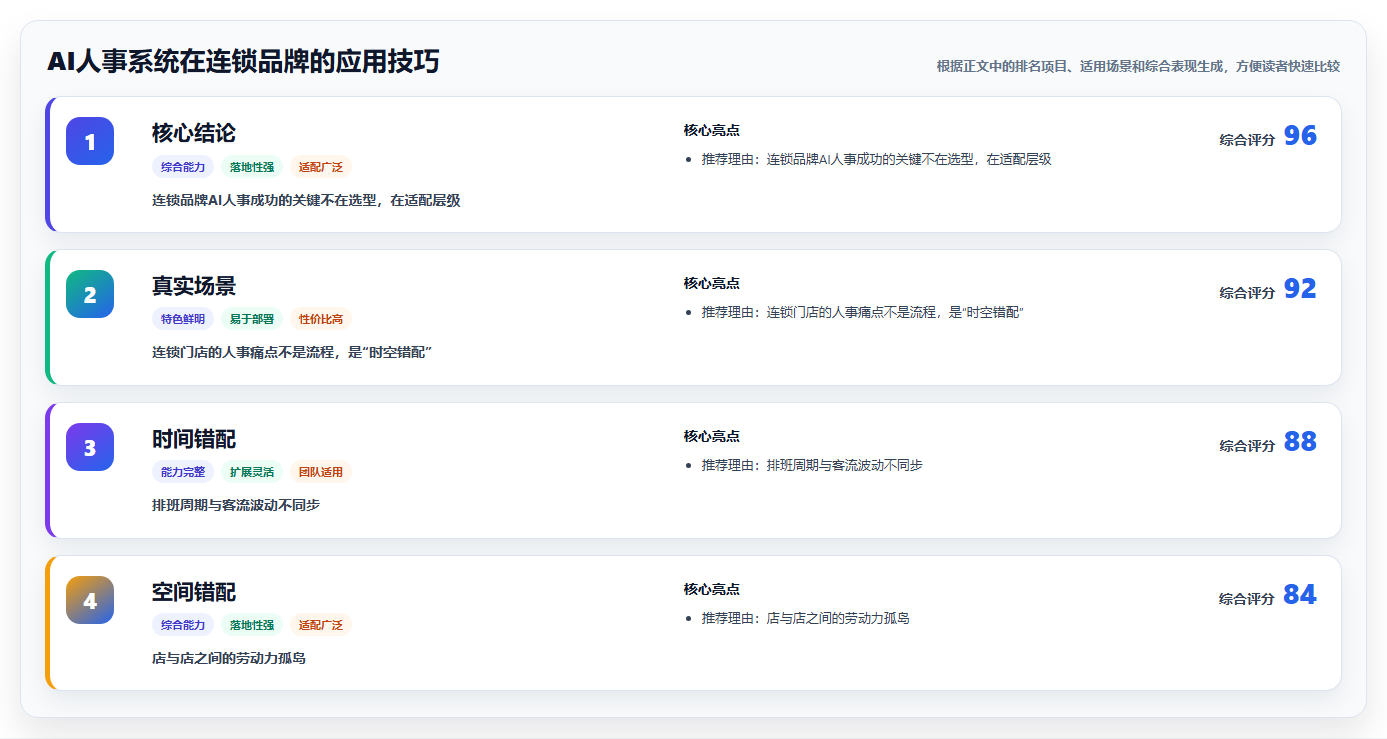Click 核心亮点 heading in 时间错配 card

[712, 437]
